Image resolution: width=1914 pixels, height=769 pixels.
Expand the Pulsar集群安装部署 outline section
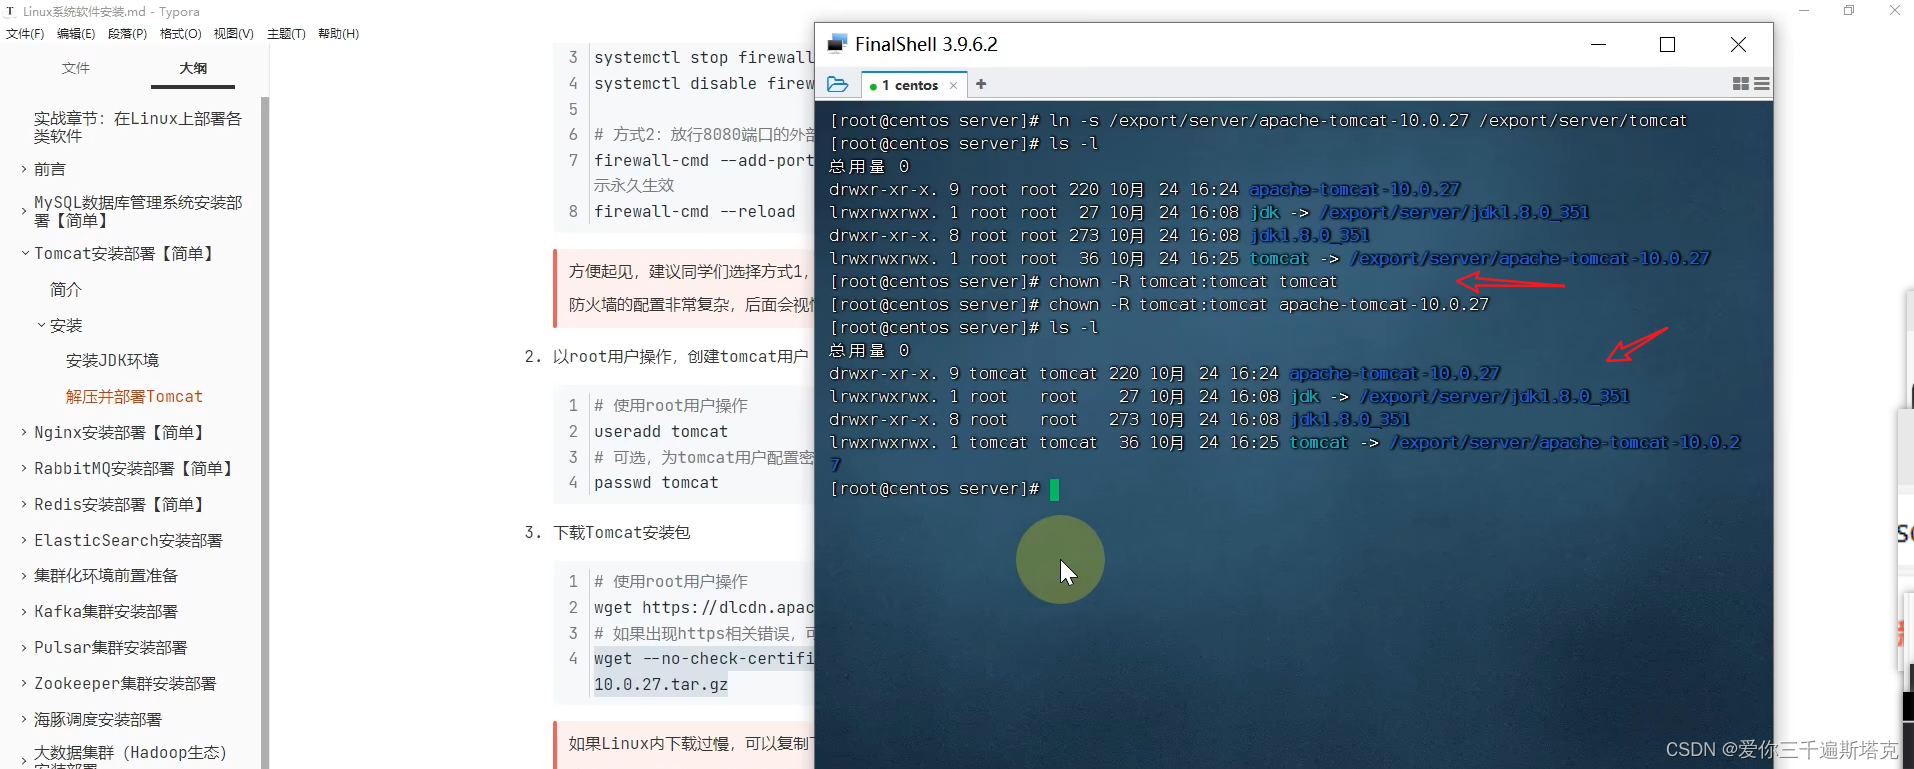pyautogui.click(x=24, y=648)
